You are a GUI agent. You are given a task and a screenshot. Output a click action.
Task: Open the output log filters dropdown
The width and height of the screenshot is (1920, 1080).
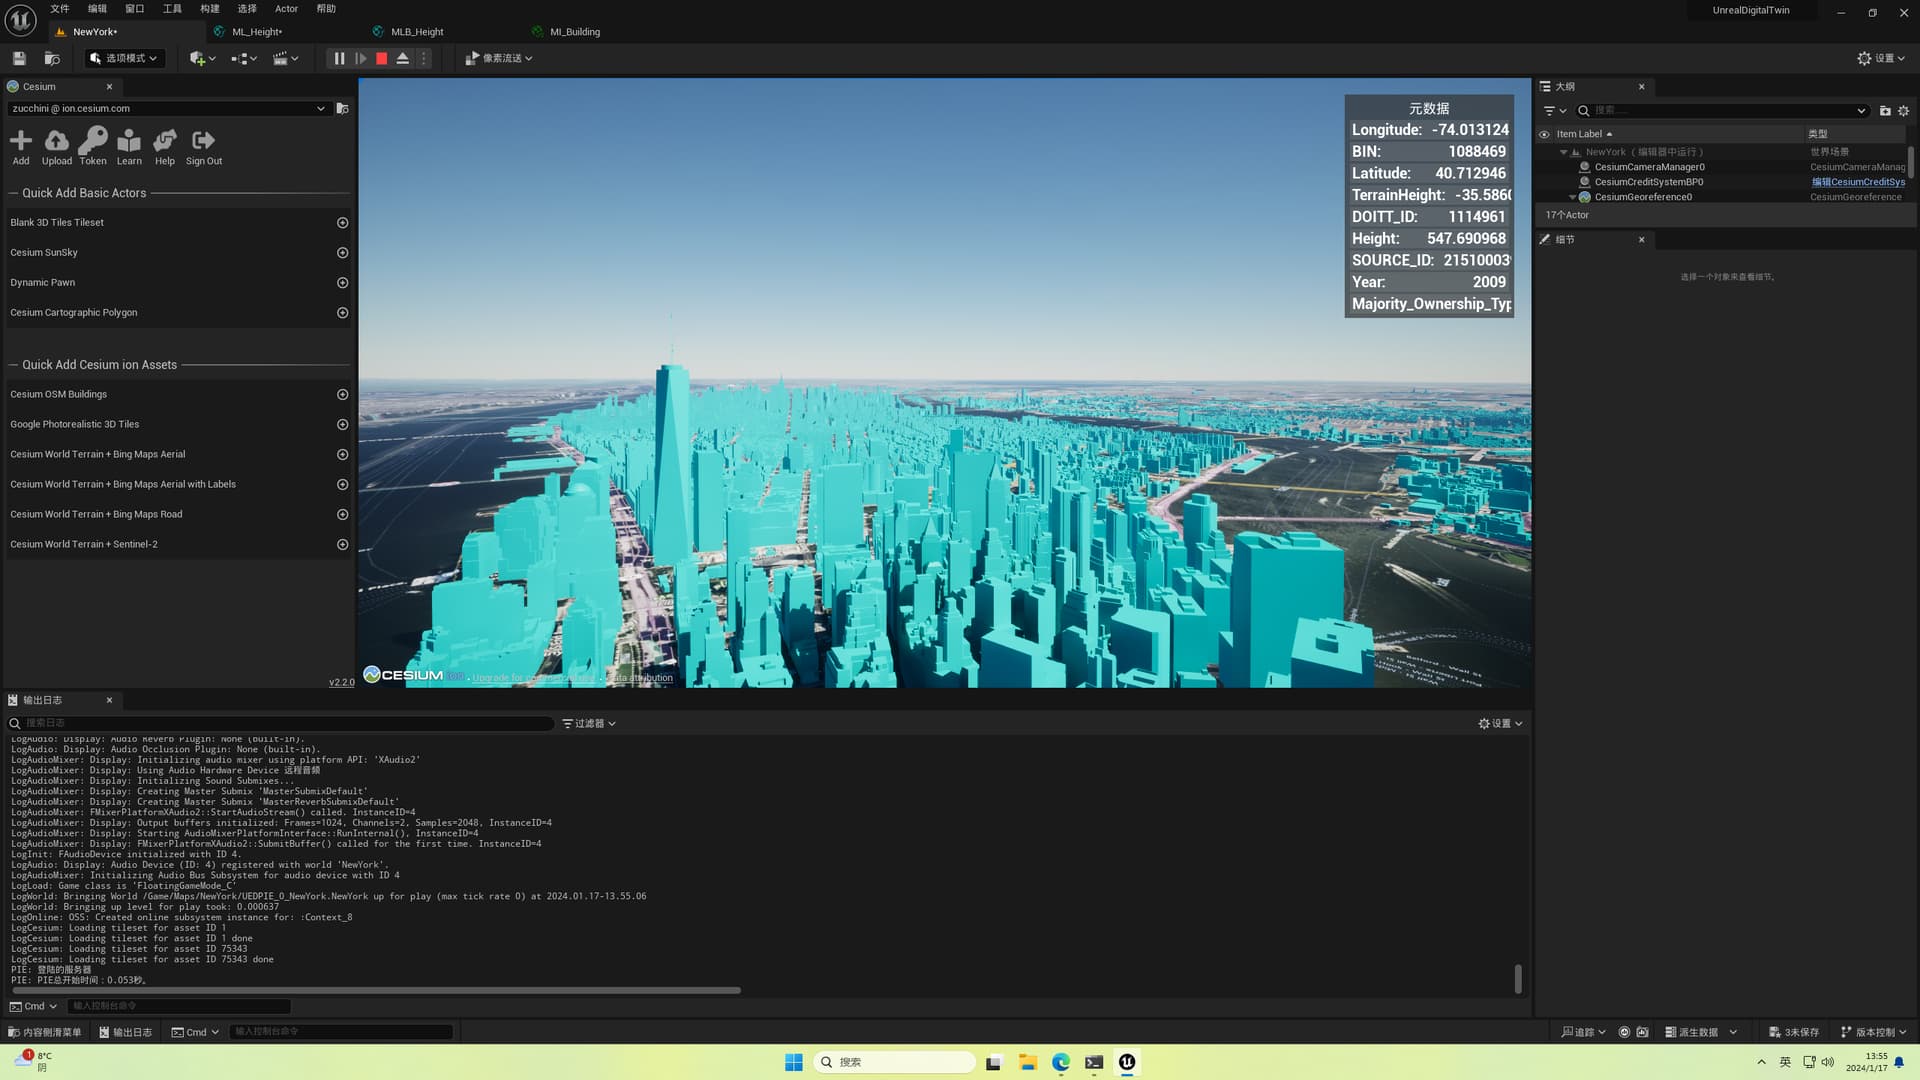pyautogui.click(x=589, y=723)
